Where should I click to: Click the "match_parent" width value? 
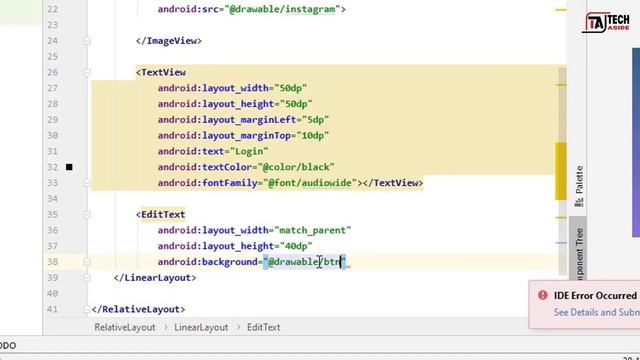(313, 231)
